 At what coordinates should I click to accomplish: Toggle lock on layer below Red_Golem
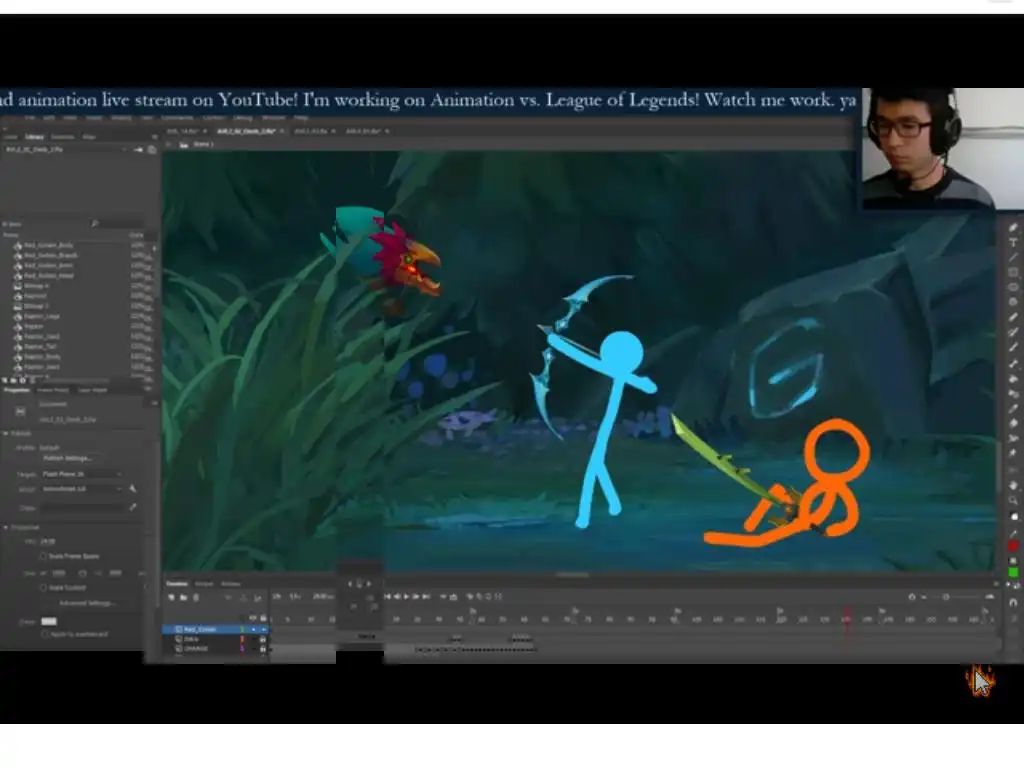tap(263, 639)
